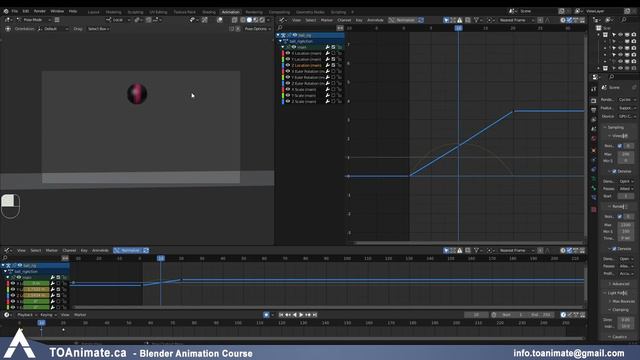Switch to the Layout workspace tab
This screenshot has height=360, width=640.
pos(93,12)
